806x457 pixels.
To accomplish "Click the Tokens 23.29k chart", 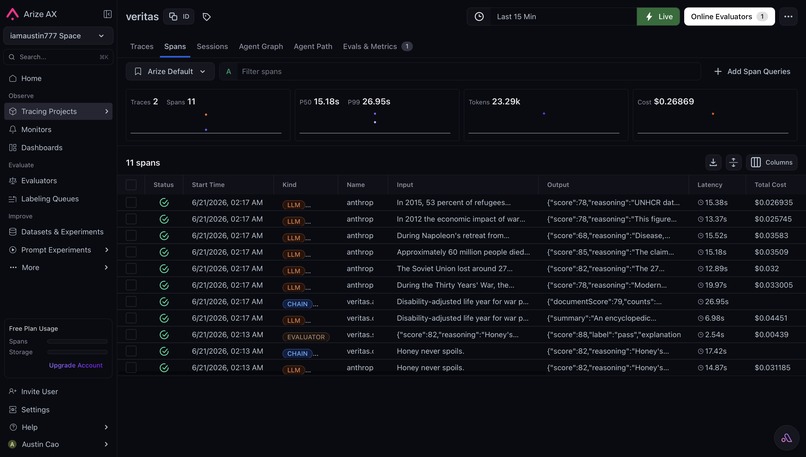I will [544, 115].
